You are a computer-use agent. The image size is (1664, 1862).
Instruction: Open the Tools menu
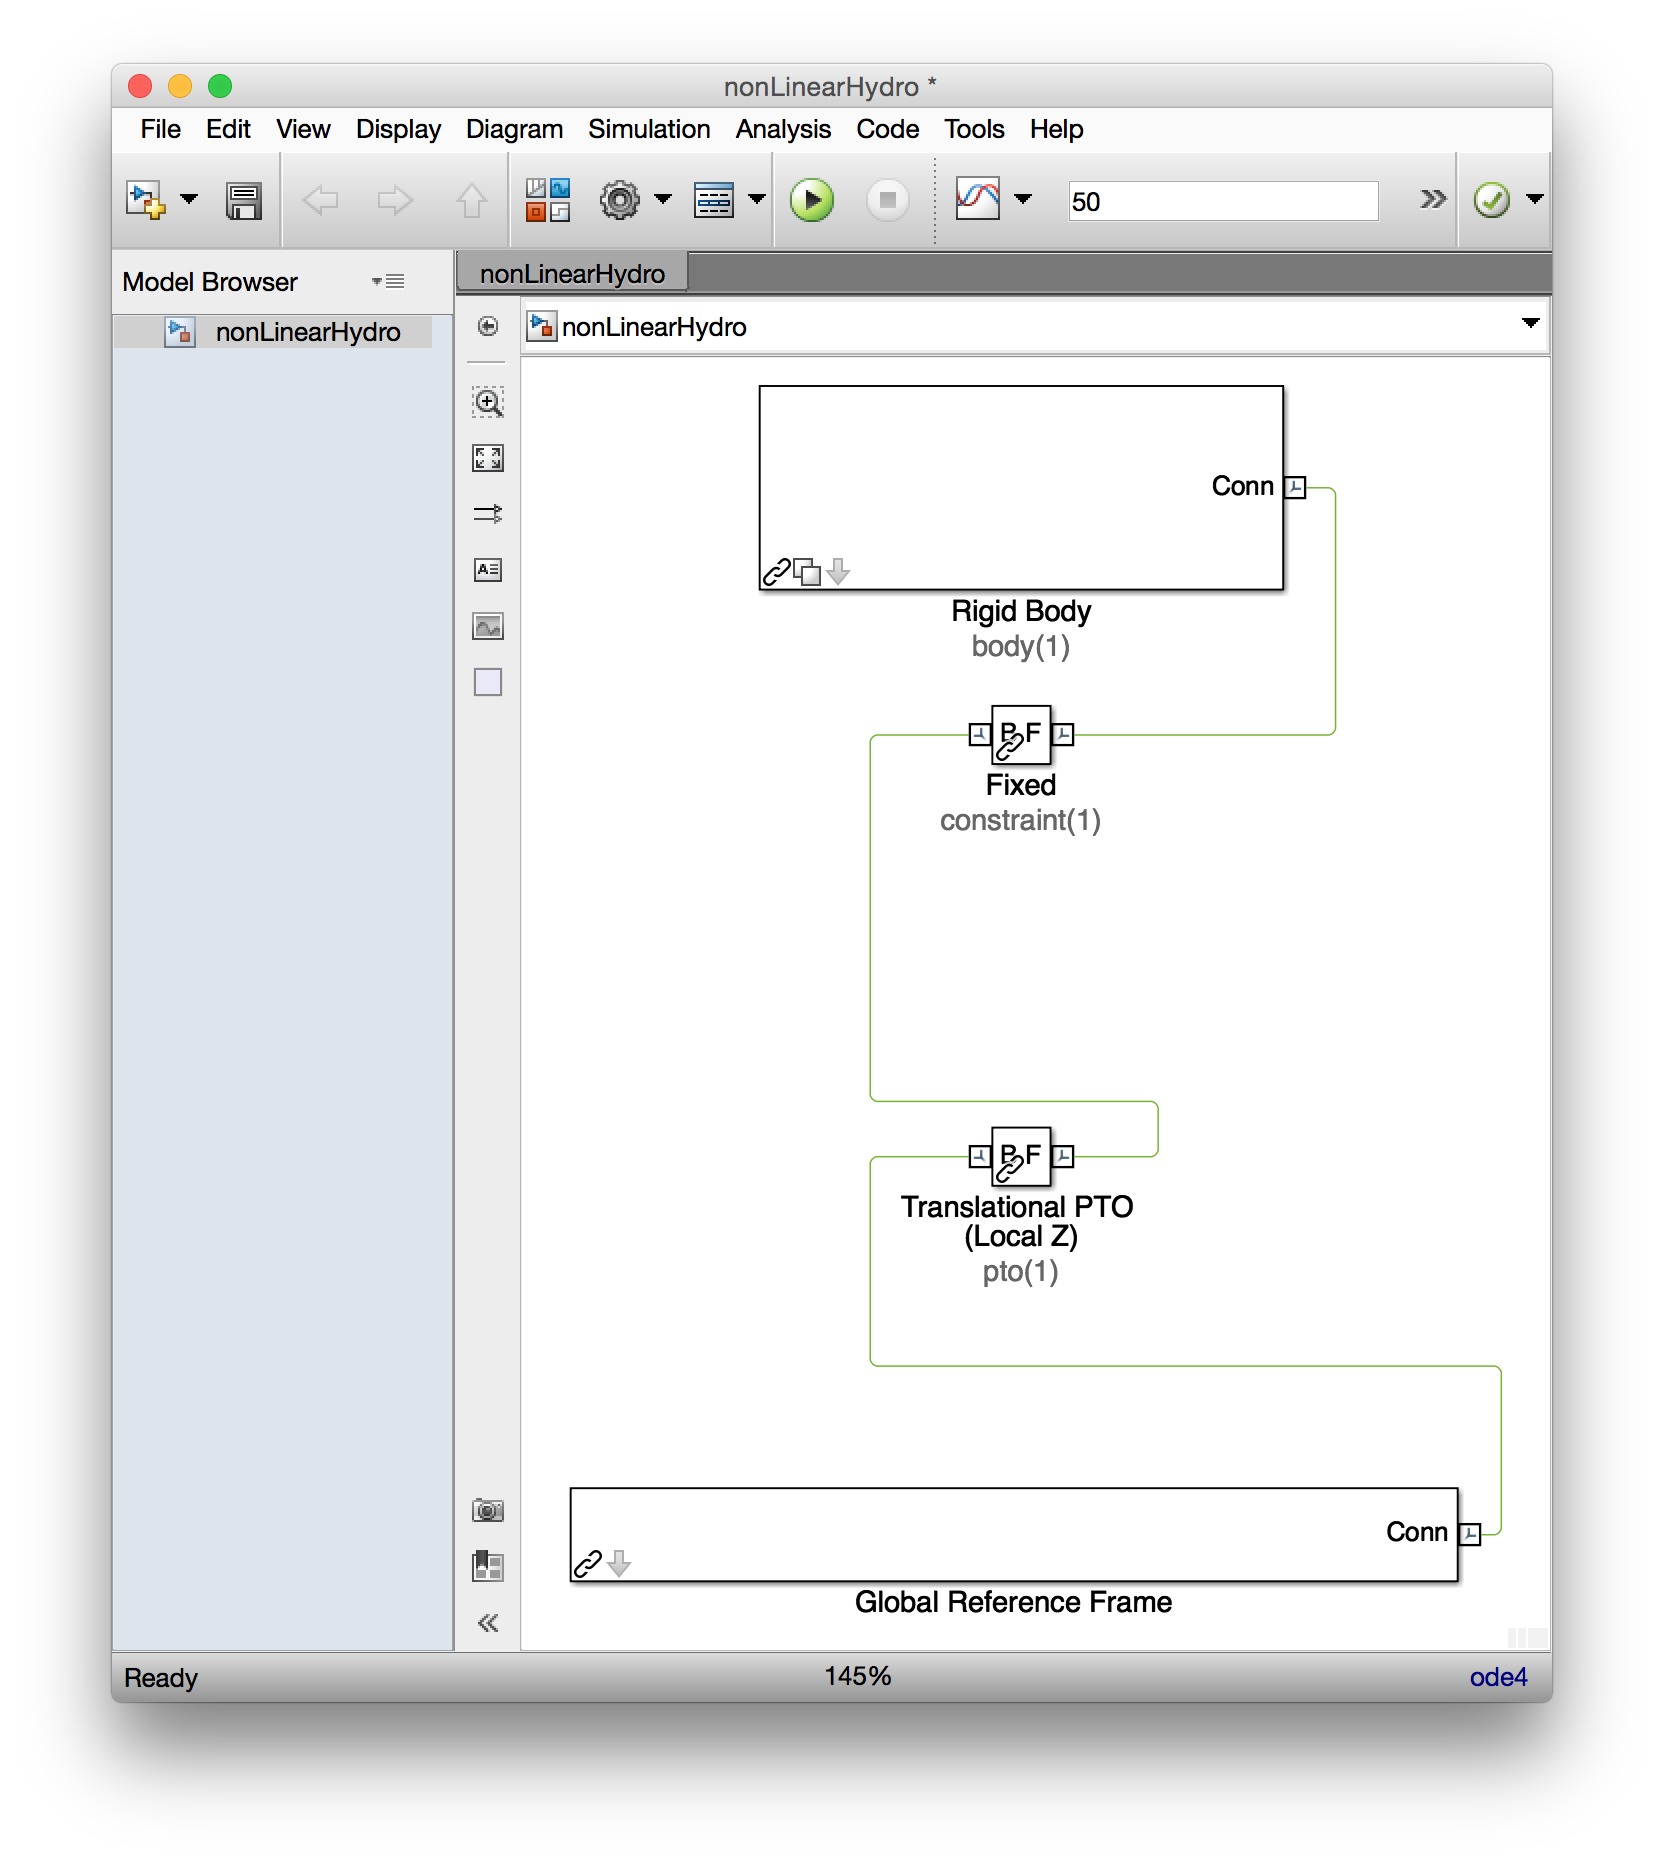point(974,129)
